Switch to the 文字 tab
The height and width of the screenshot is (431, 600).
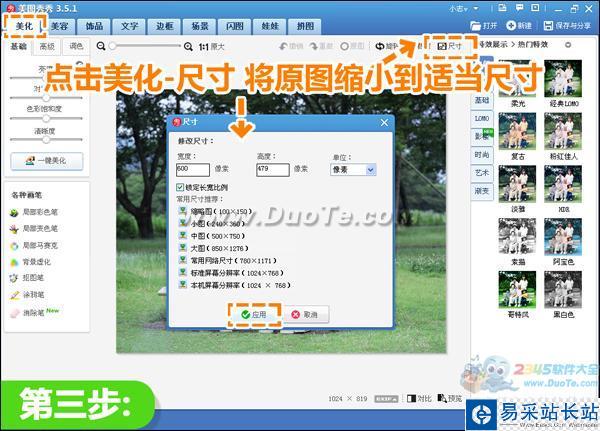click(129, 26)
